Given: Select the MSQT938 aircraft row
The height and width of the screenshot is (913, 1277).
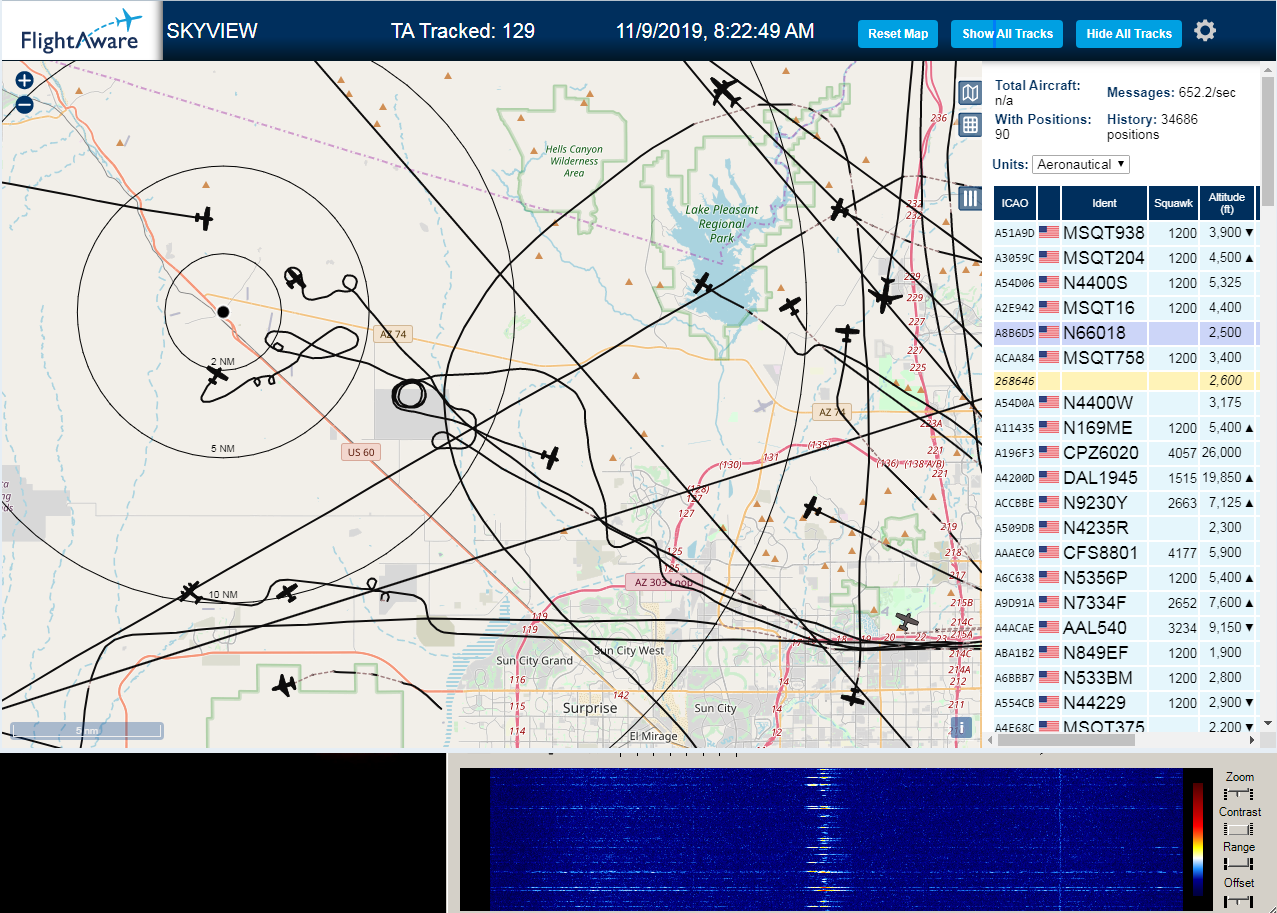Looking at the screenshot, I should point(1125,232).
